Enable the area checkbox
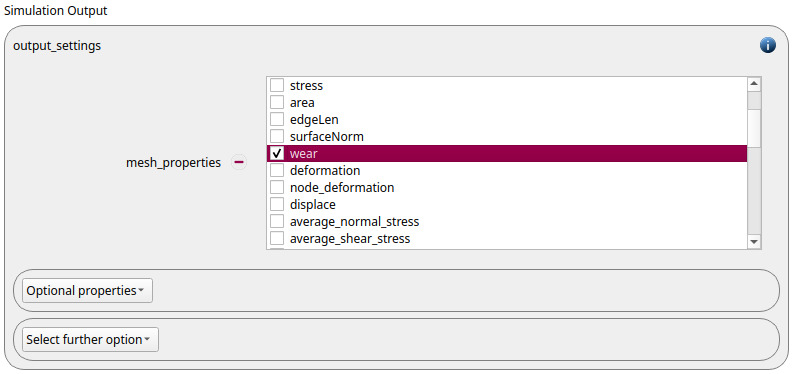The width and height of the screenshot is (792, 374). tap(277, 102)
